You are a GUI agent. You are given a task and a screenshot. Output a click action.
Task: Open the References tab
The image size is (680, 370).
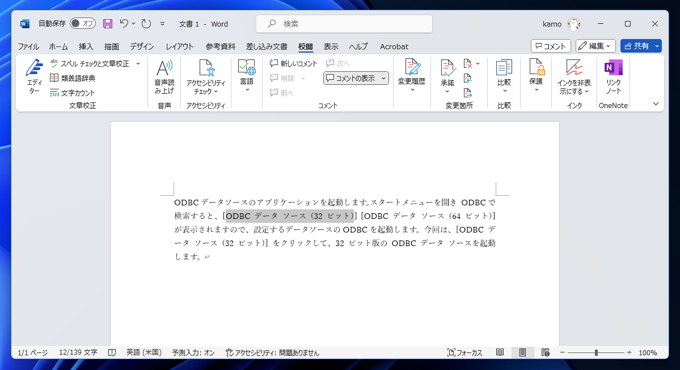pos(220,46)
